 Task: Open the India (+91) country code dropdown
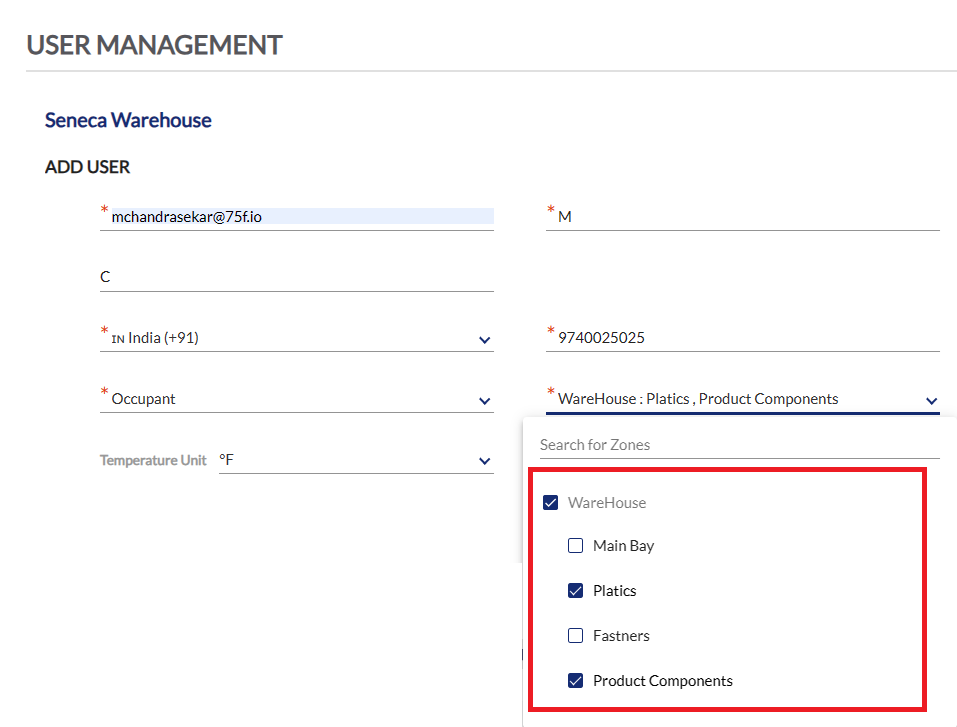297,338
